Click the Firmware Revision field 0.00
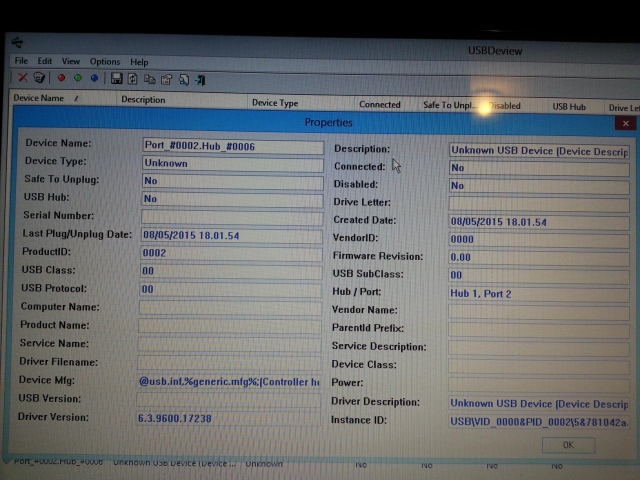640x480 pixels. point(539,258)
